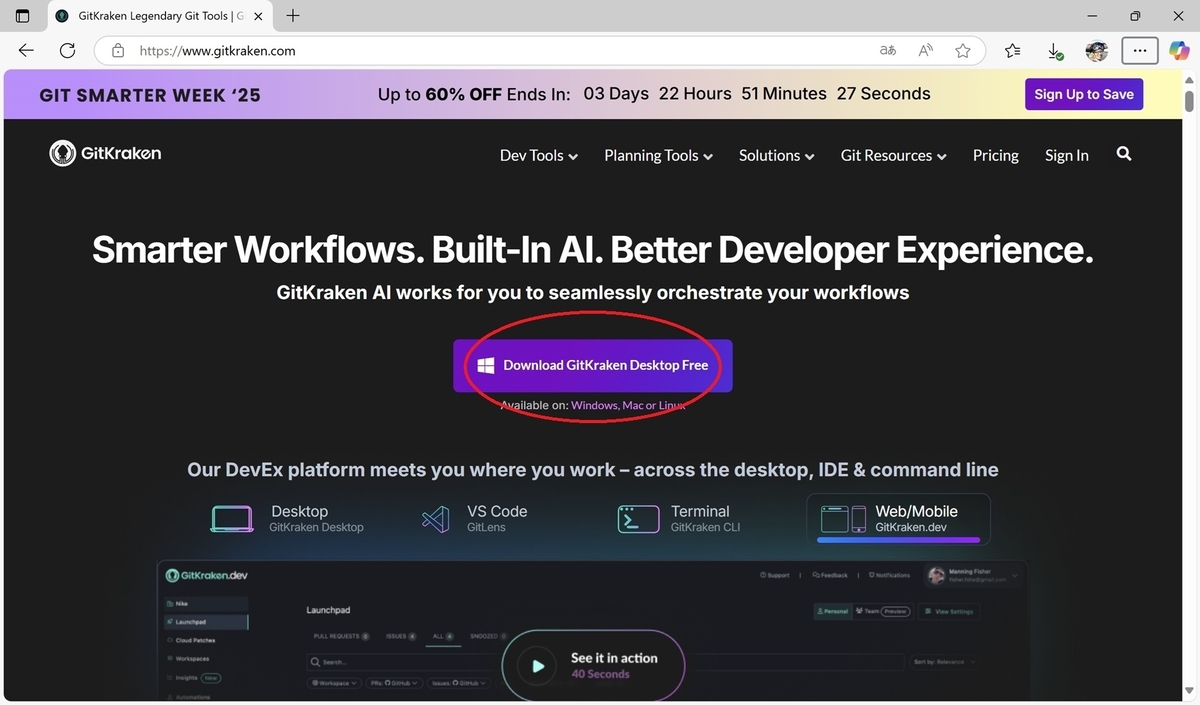1200x705 pixels.
Task: Select the VS Code GitLens platform icon
Action: pos(435,519)
